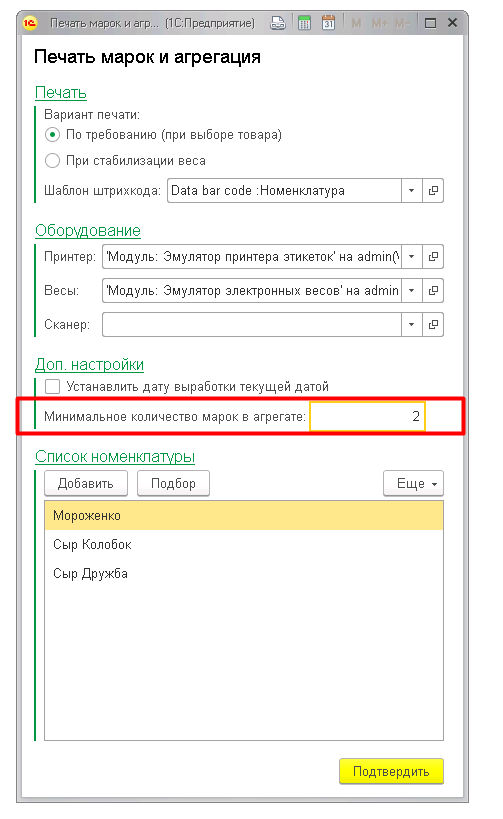Click the Подбор button
The image size is (503, 819).
(173, 483)
